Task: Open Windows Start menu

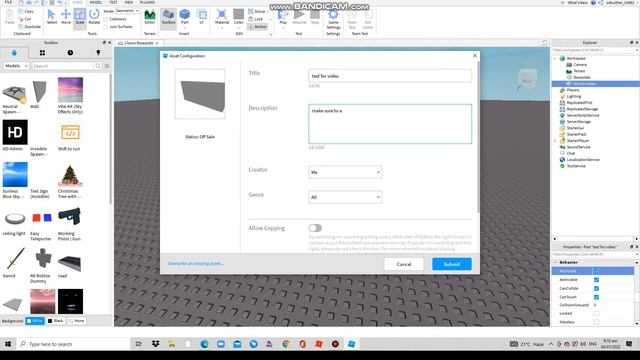Action: coord(8,344)
